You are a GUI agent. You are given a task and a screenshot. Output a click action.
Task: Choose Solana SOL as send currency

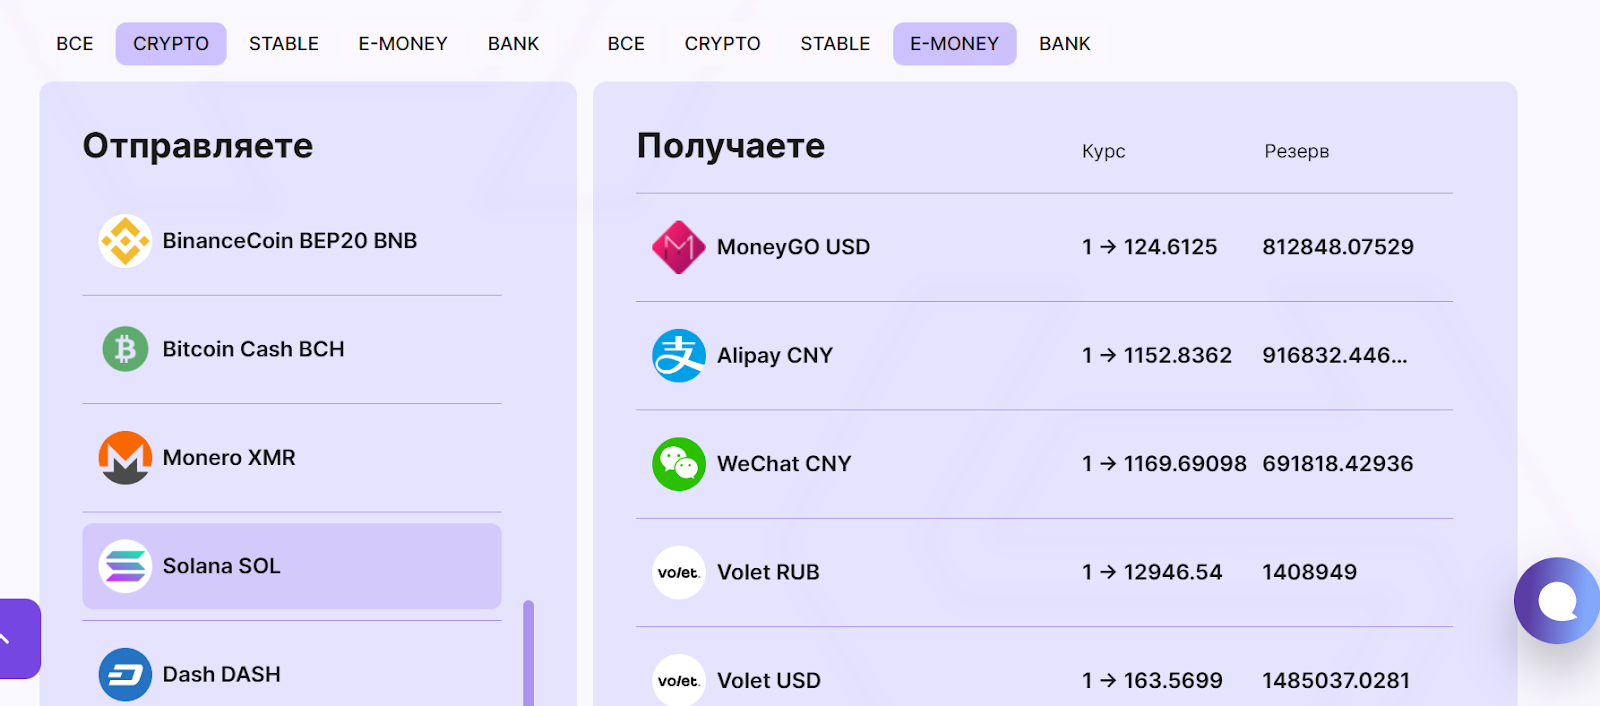(x=291, y=566)
